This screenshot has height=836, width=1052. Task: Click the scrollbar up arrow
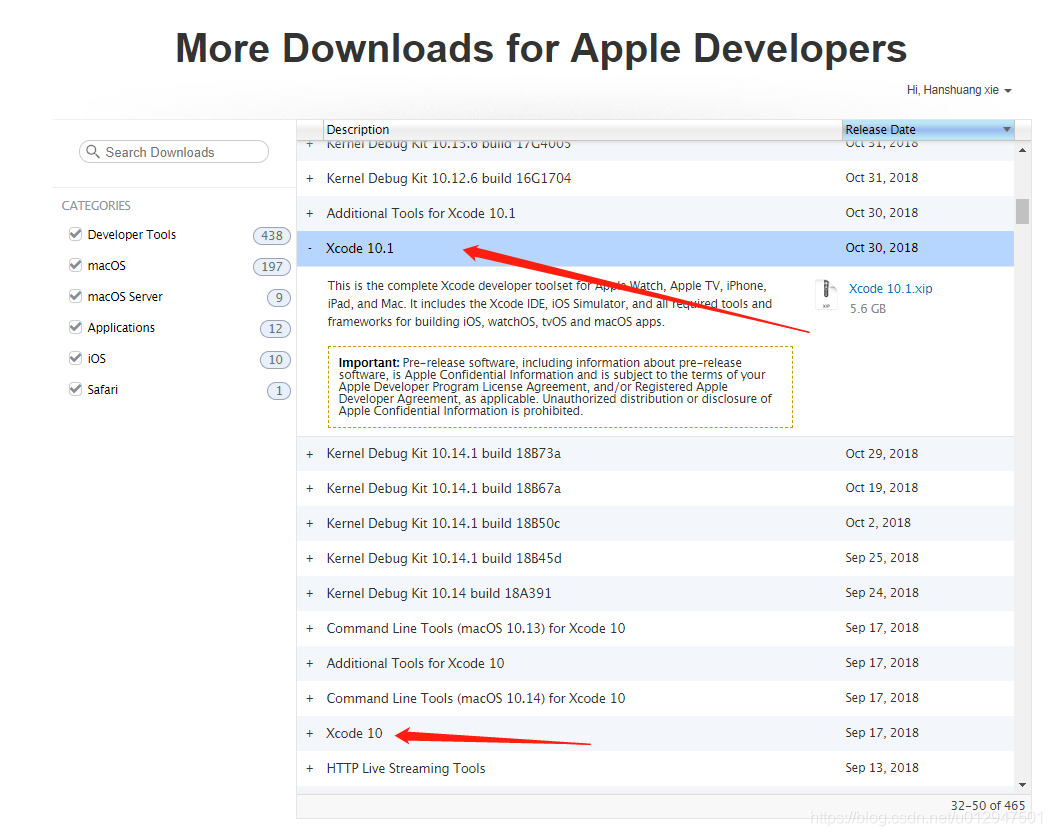(x=1022, y=150)
